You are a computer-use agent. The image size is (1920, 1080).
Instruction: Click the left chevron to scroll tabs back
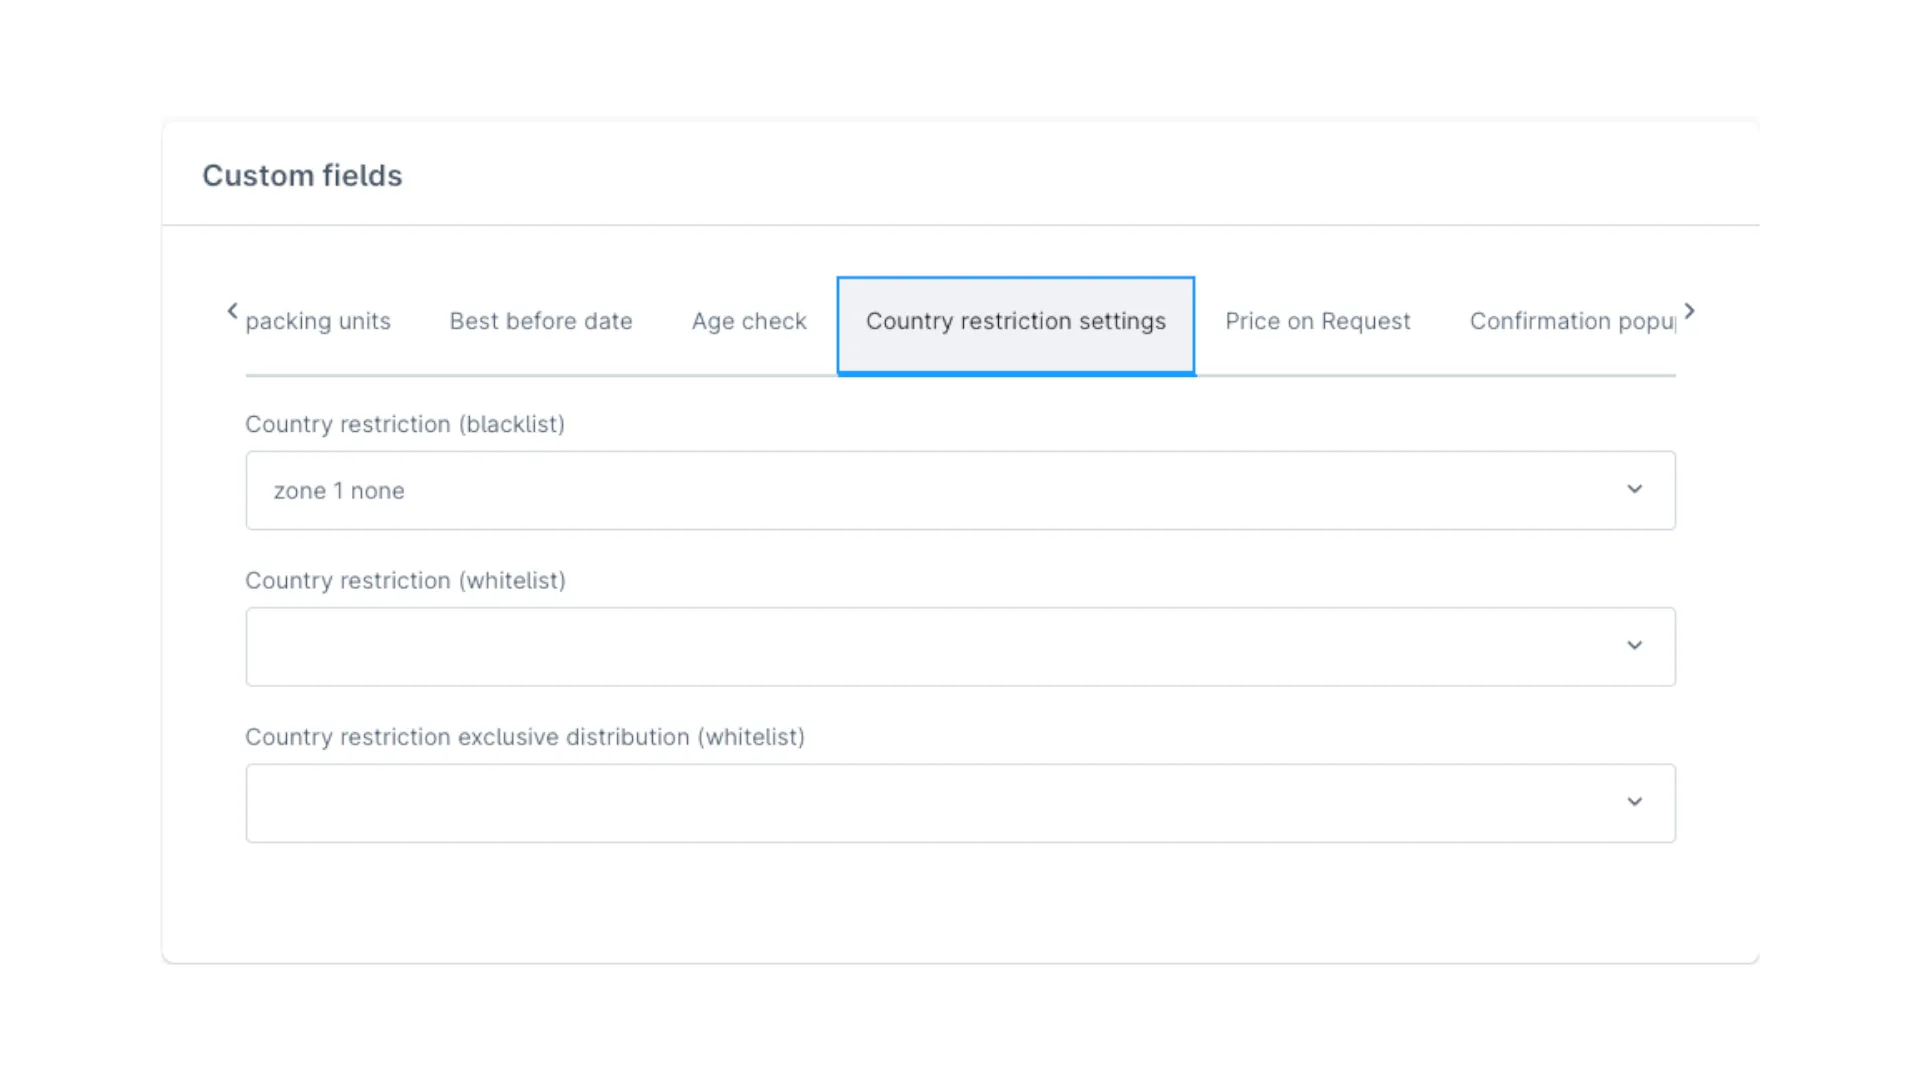[232, 311]
